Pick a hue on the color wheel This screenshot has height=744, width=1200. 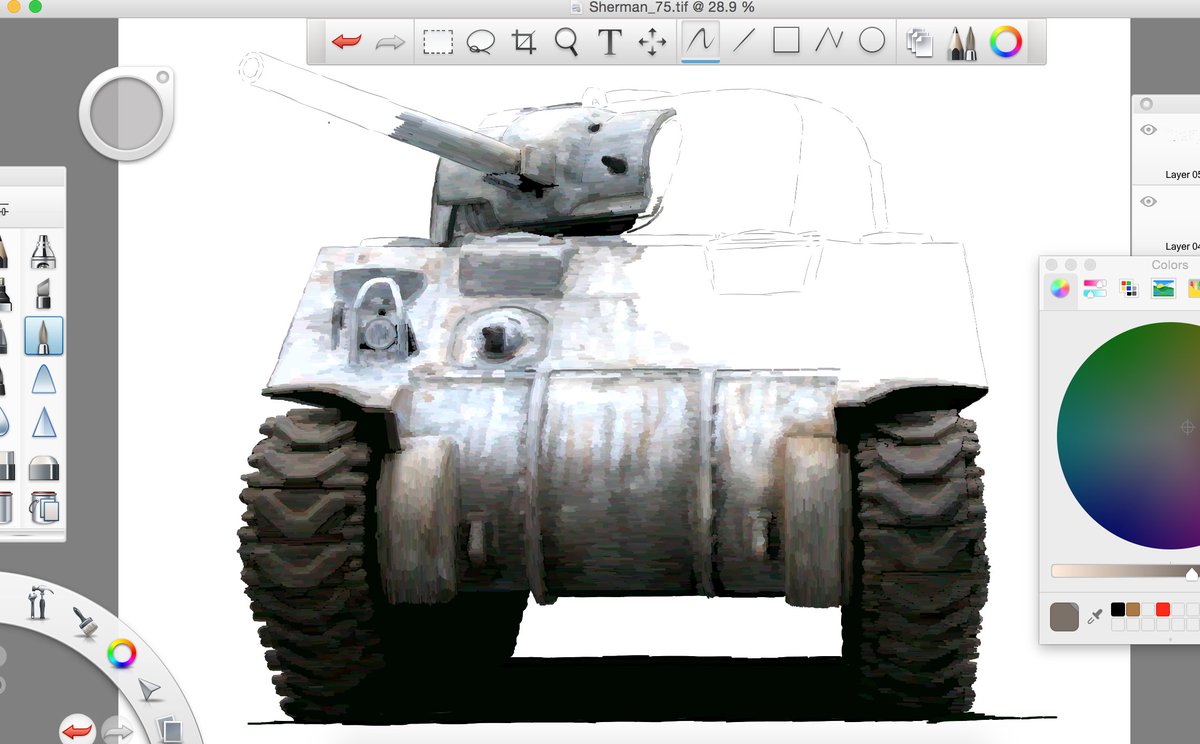tap(1130, 435)
